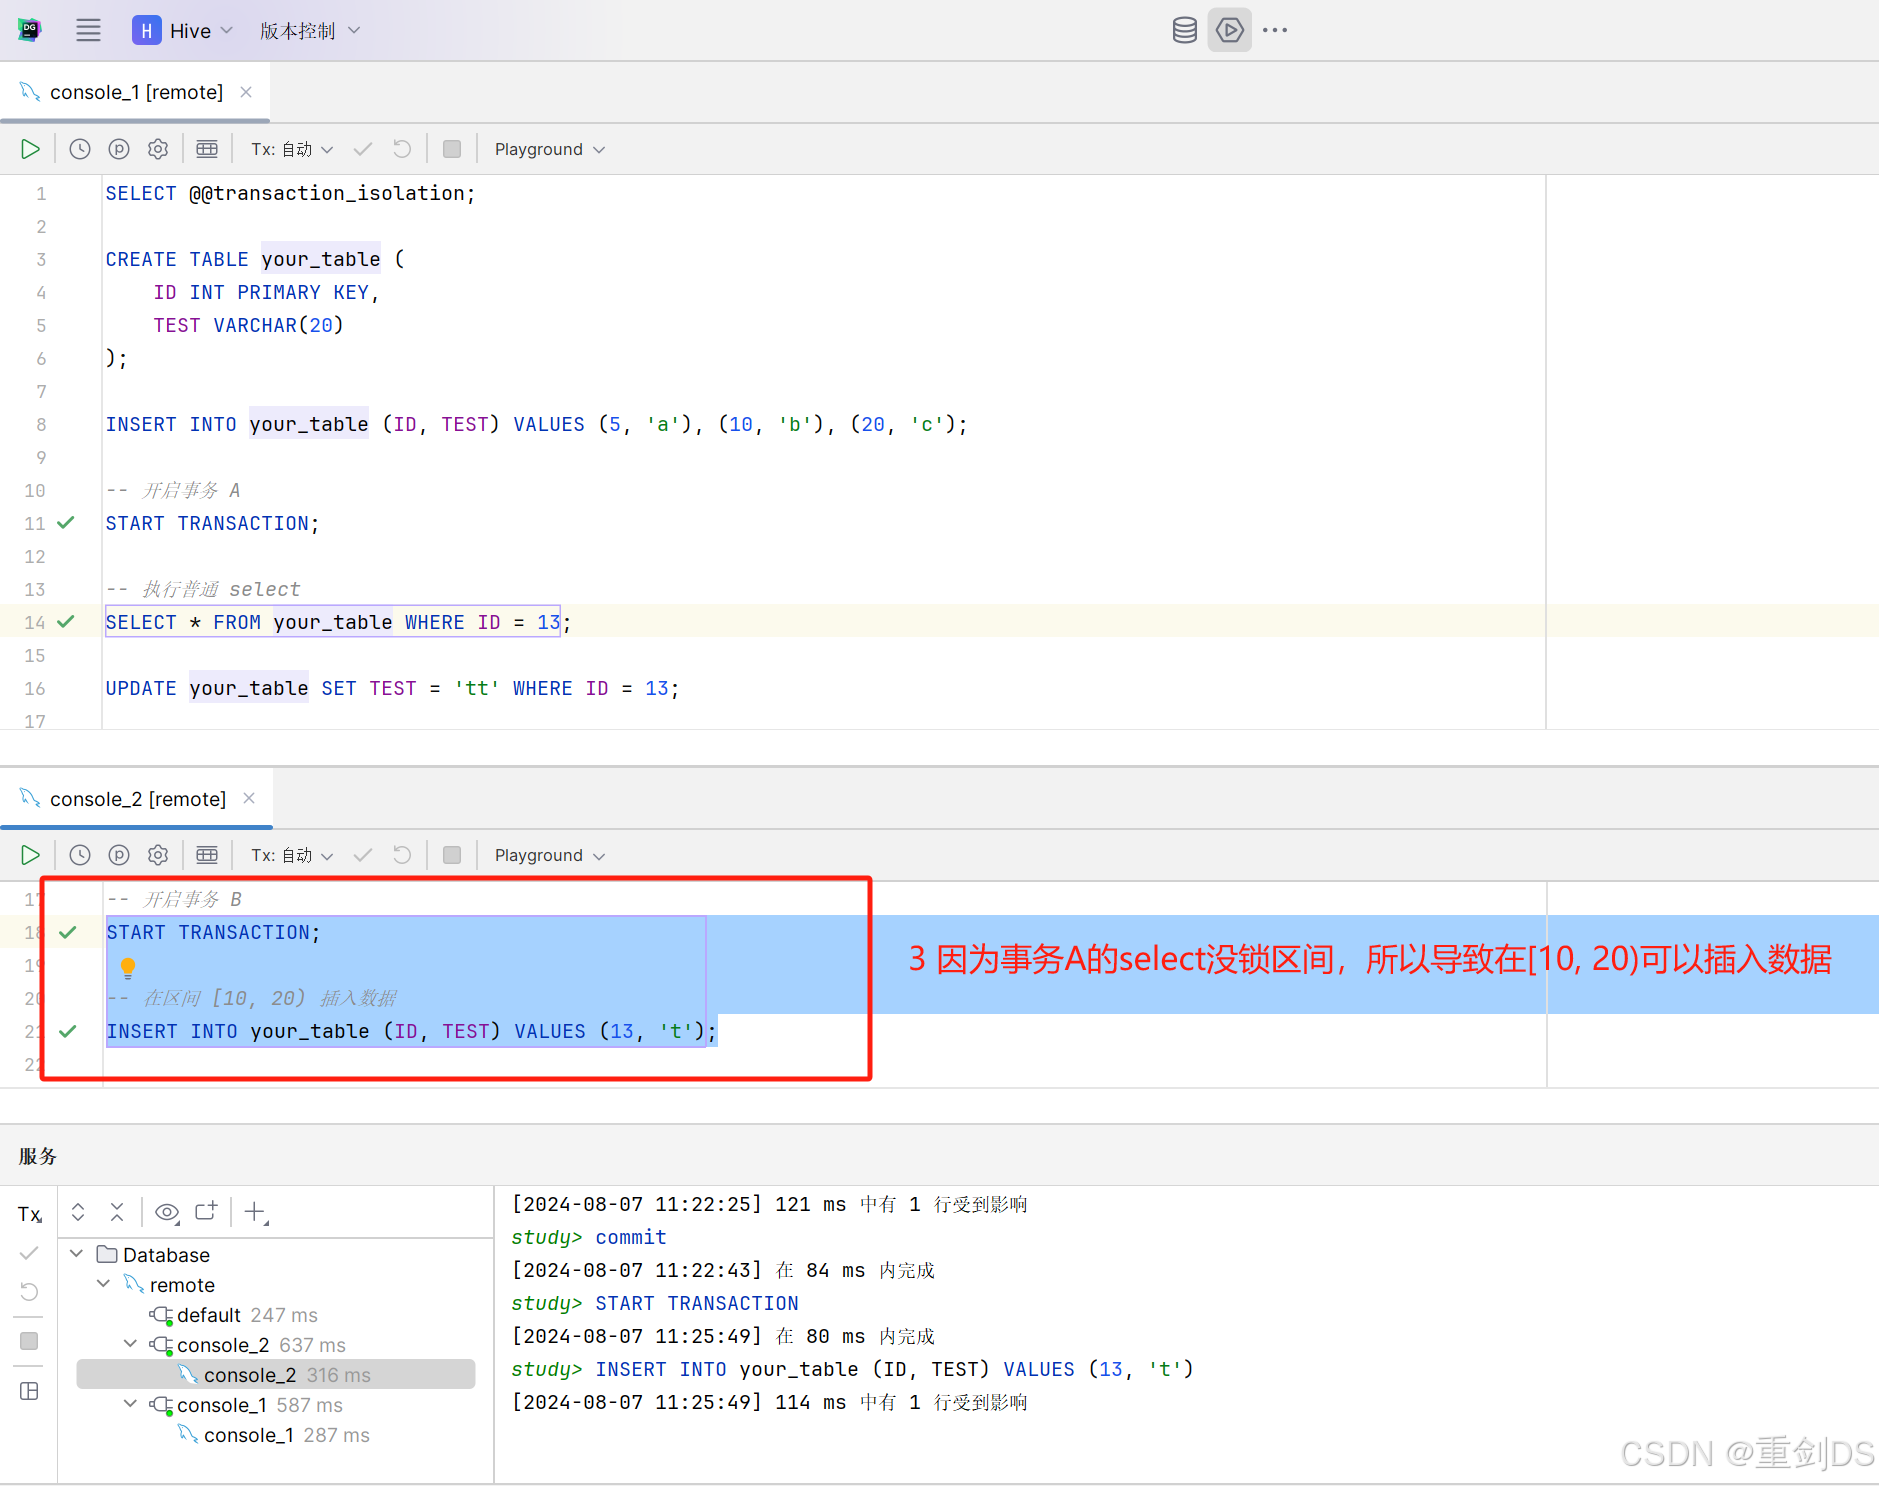Open settings gear in console_2 toolbar

[x=158, y=855]
